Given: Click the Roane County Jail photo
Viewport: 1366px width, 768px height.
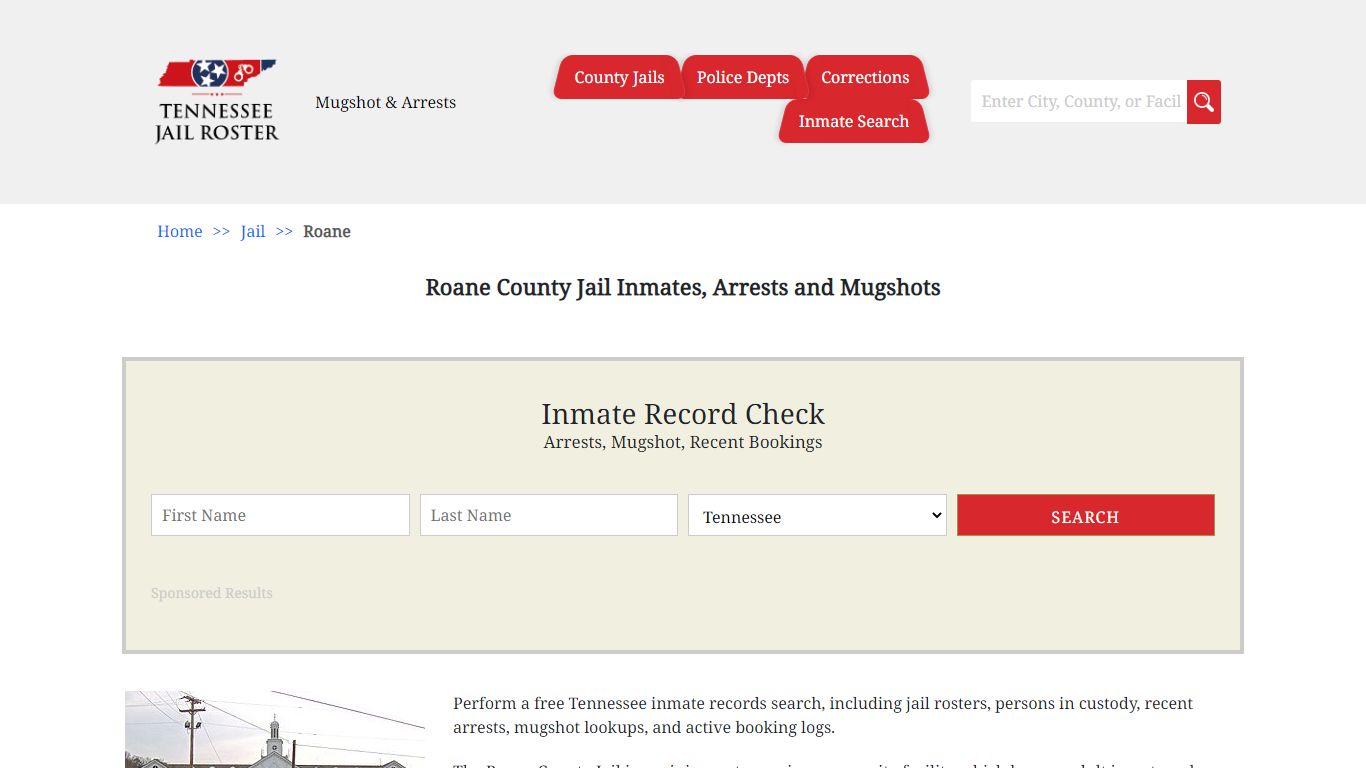Looking at the screenshot, I should point(275,730).
